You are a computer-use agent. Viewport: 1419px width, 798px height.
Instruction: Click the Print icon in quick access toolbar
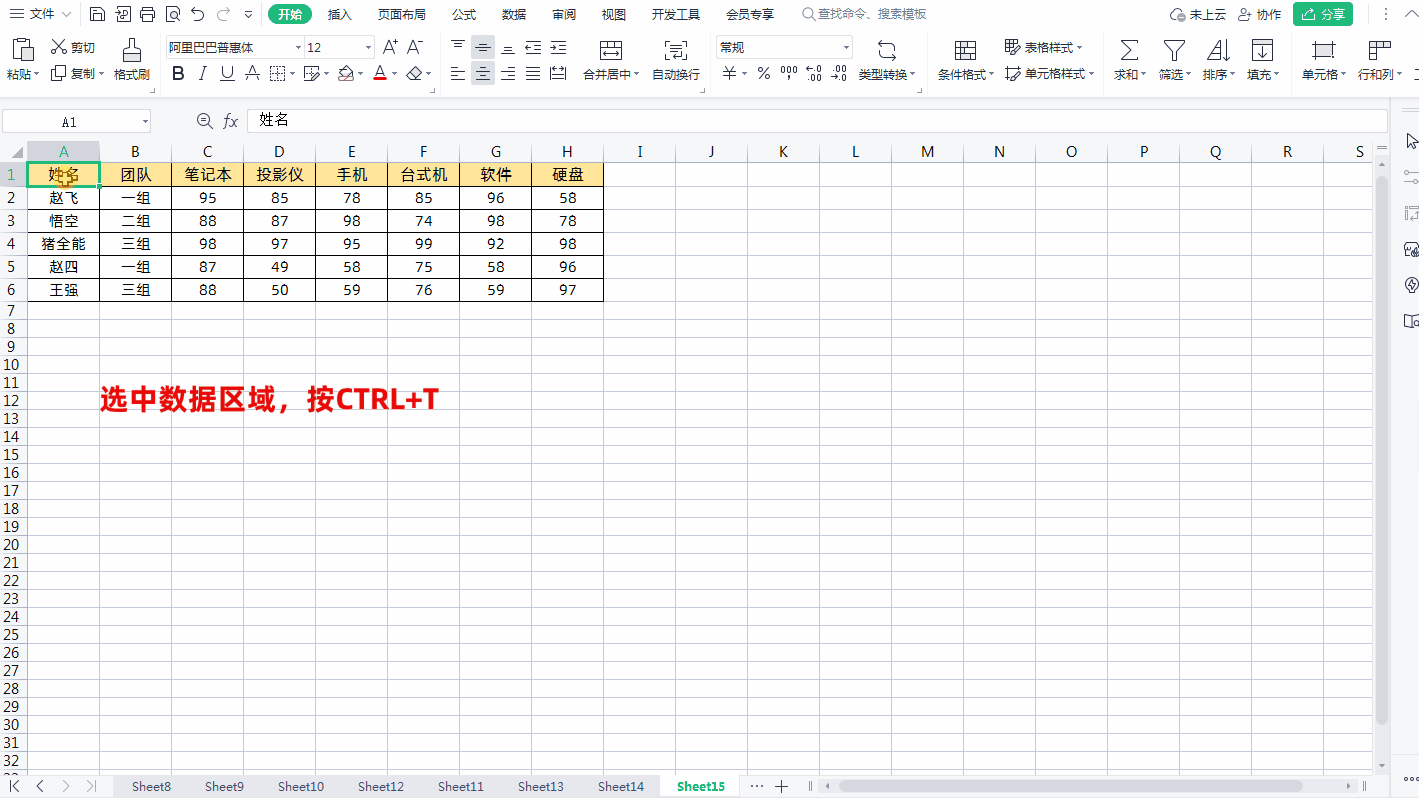(148, 14)
